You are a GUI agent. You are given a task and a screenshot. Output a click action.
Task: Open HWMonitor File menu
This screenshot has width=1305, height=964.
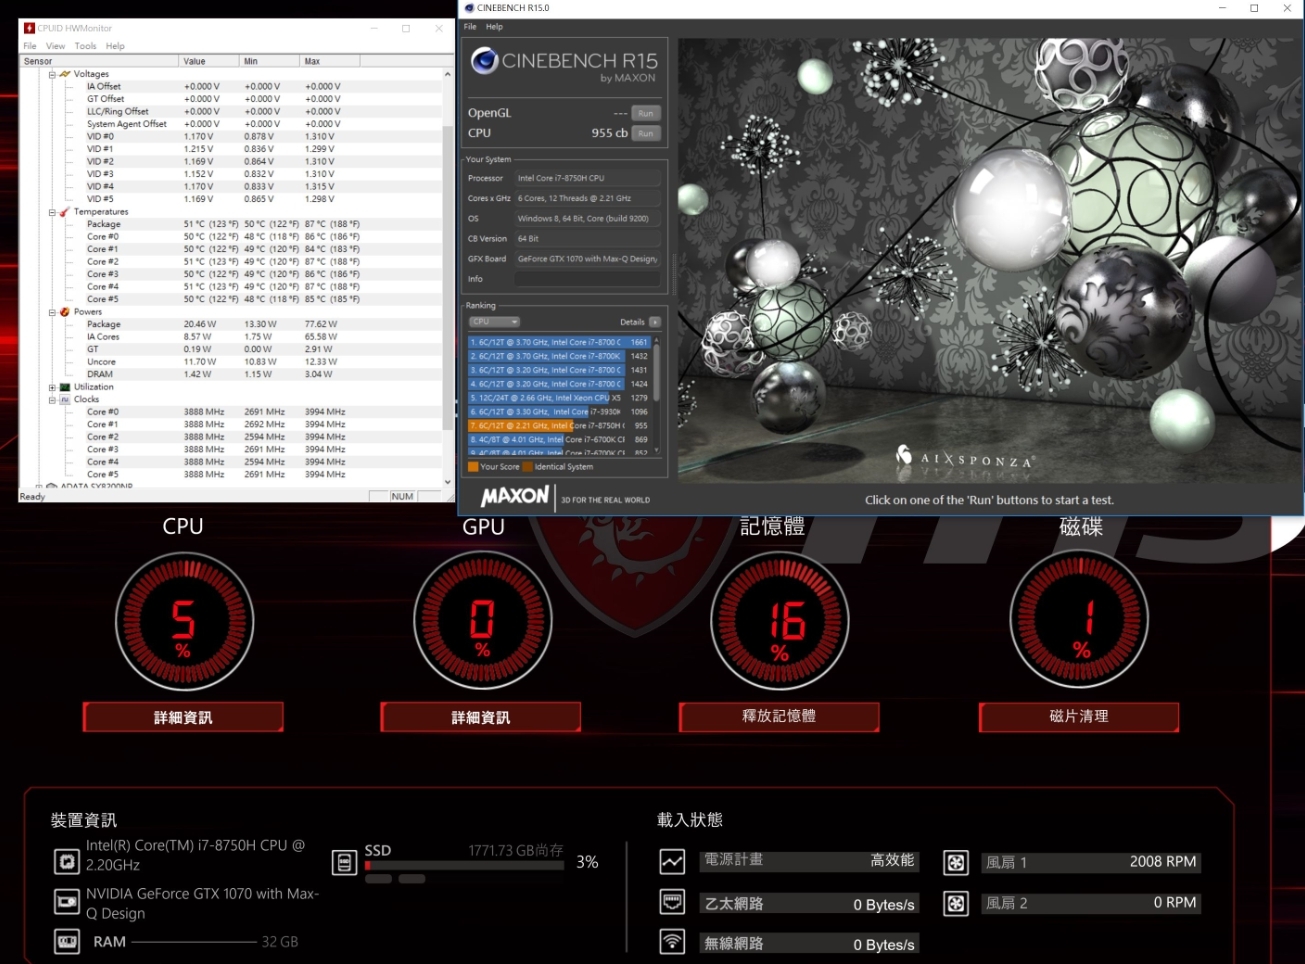coord(30,46)
